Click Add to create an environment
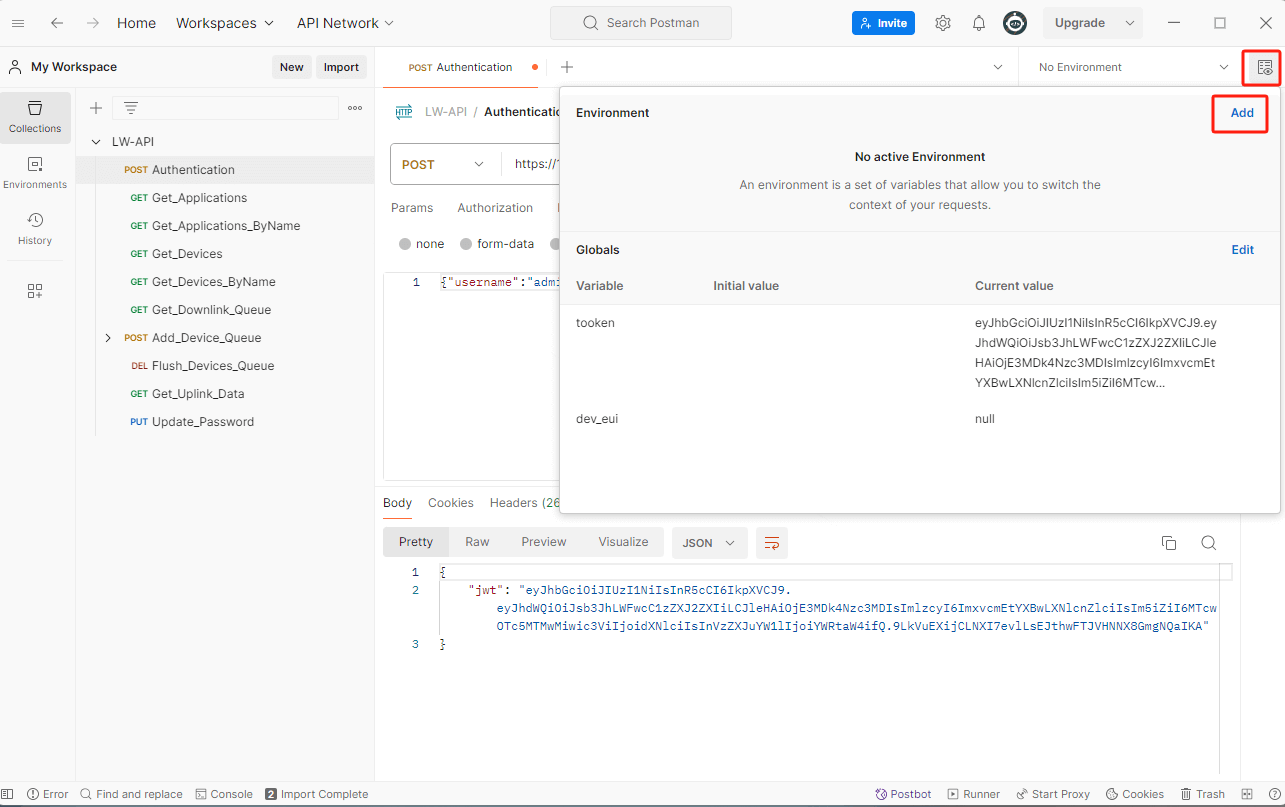 [1241, 113]
